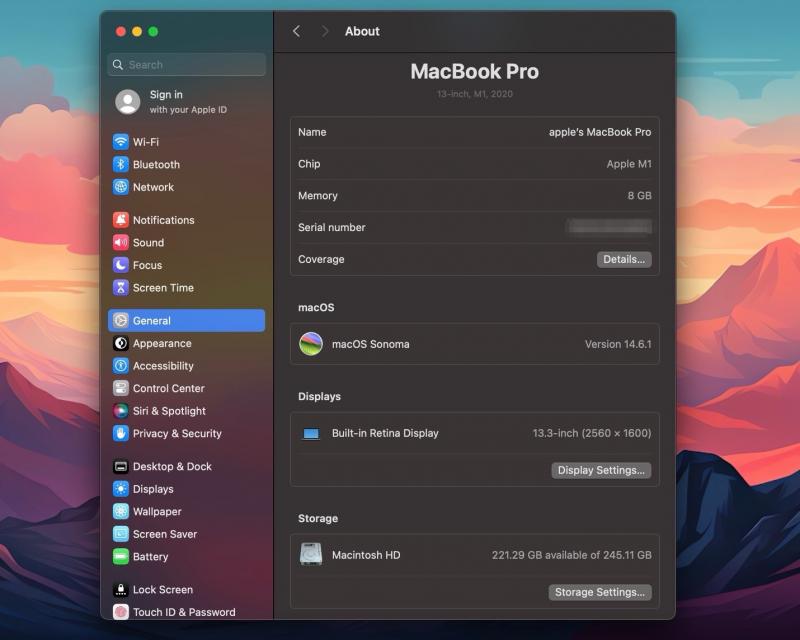Select the Network sidebar label
The height and width of the screenshot is (640, 800).
tap(153, 187)
